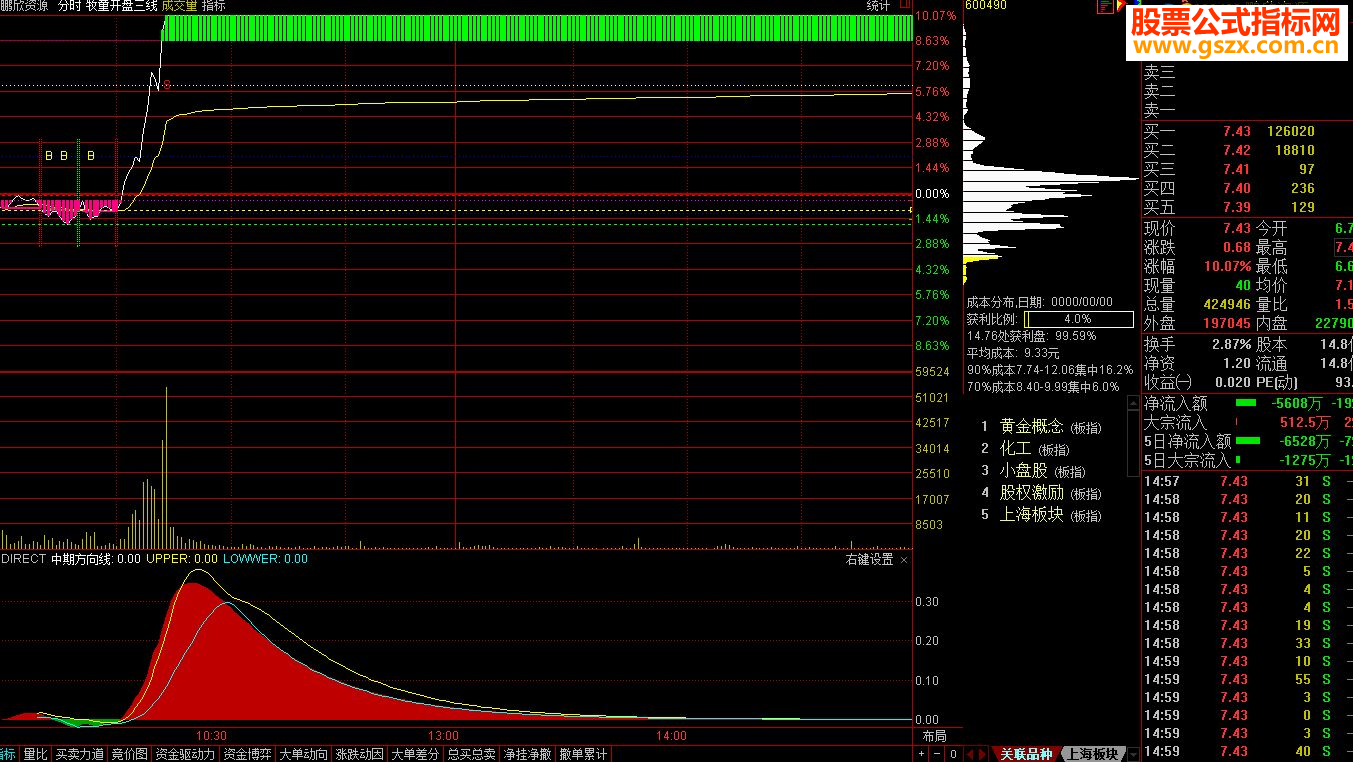The image size is (1353, 762).
Task: Open the 撤单累计 indicator tab
Action: [583, 754]
